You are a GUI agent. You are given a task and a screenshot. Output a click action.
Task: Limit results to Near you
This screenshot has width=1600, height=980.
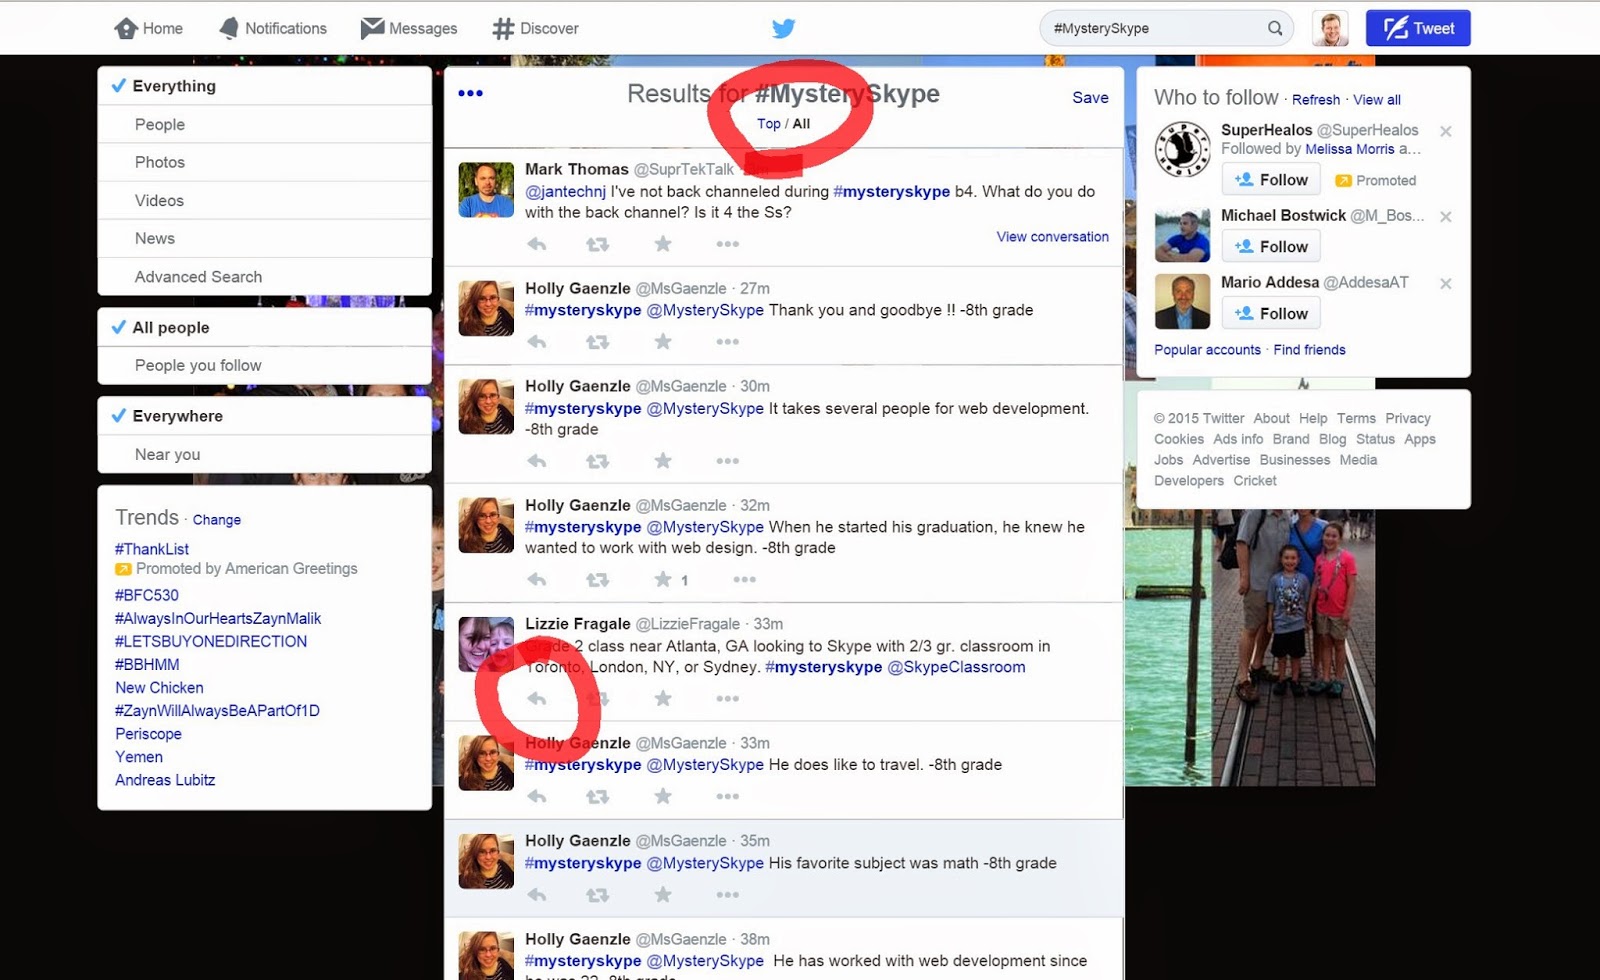[265, 454]
